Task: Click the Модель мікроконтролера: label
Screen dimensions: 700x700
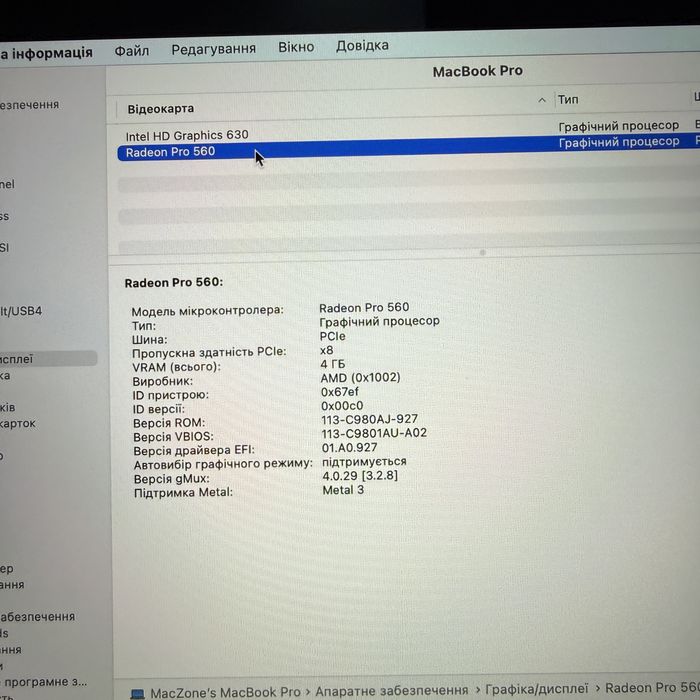Action: click(x=207, y=311)
